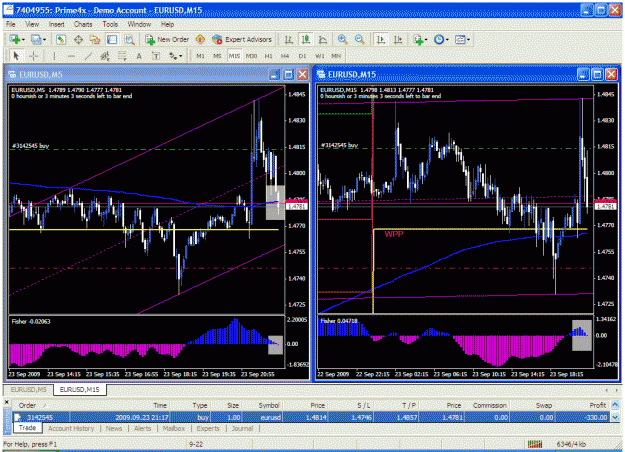This screenshot has height=452, width=625.
Task: Switch timeframe to H1
Action: pos(268,56)
